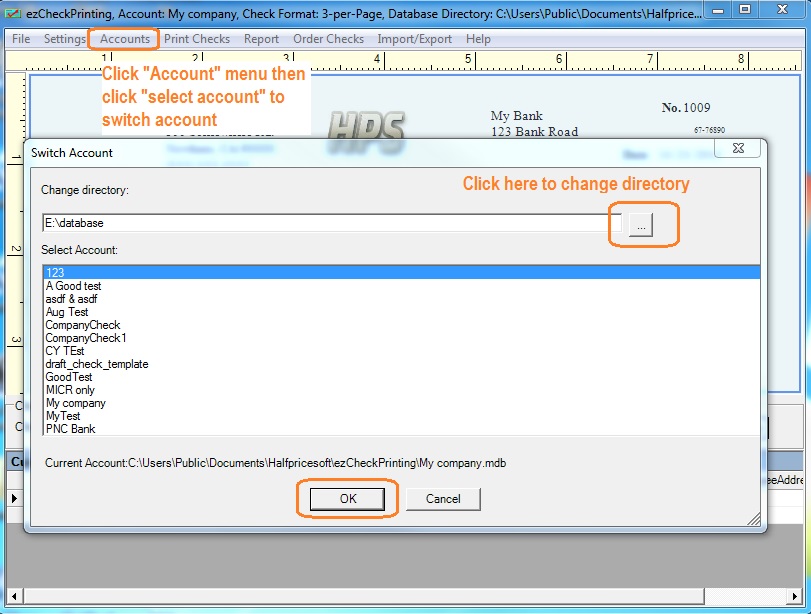811x614 pixels.
Task: Click the browse directory '...' button
Action: tap(641, 226)
